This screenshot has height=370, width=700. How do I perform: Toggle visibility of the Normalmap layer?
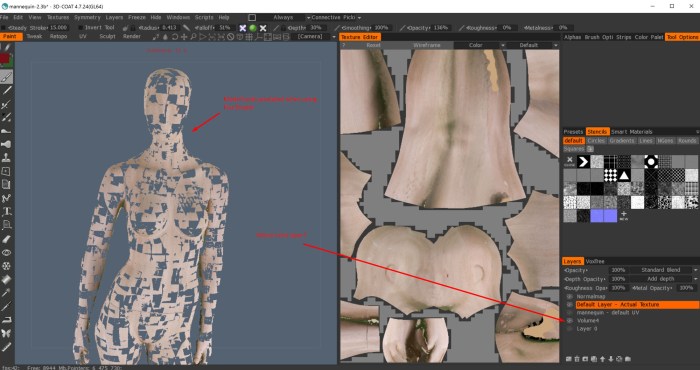tap(570, 296)
